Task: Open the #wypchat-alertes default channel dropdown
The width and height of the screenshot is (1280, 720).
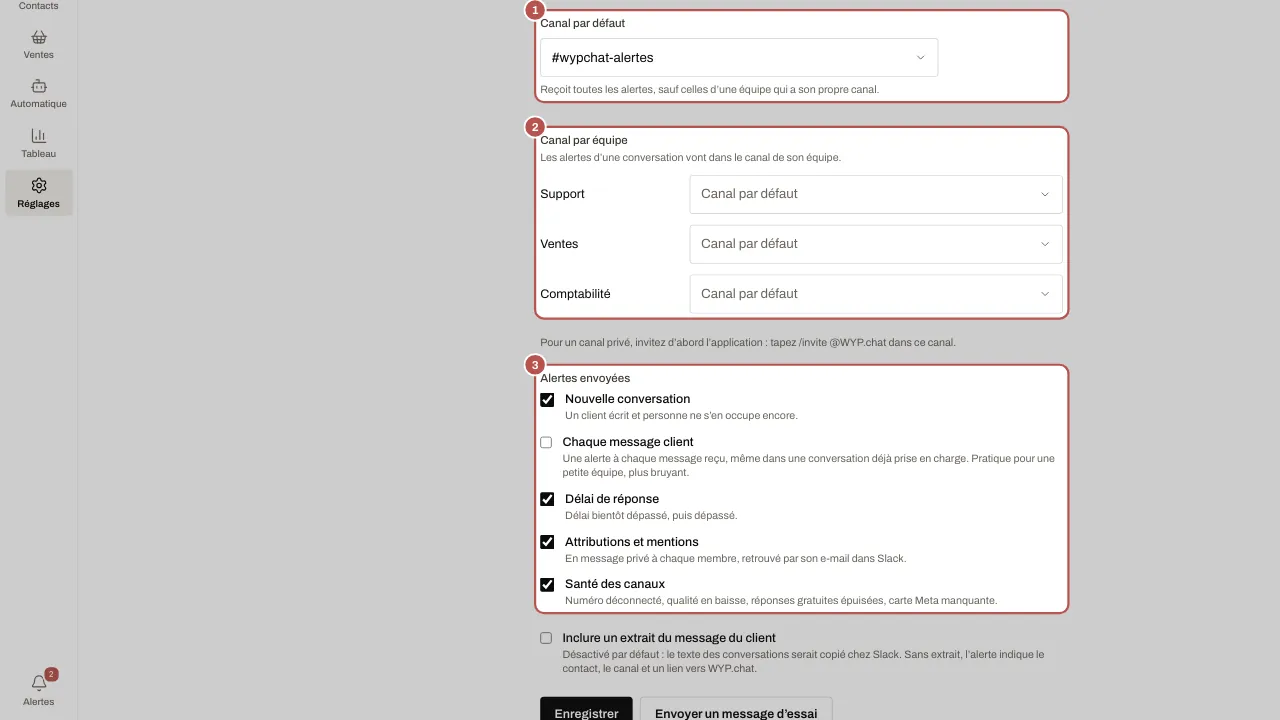Action: pyautogui.click(x=739, y=57)
